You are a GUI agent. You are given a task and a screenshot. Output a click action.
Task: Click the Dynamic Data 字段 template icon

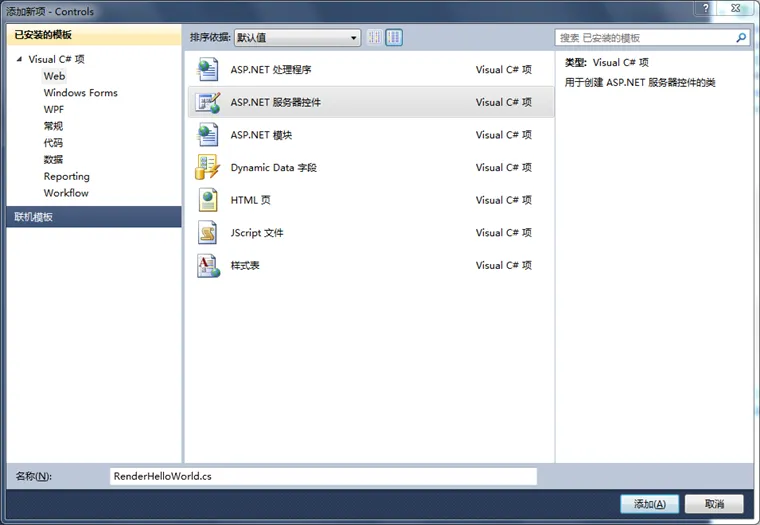[207, 167]
